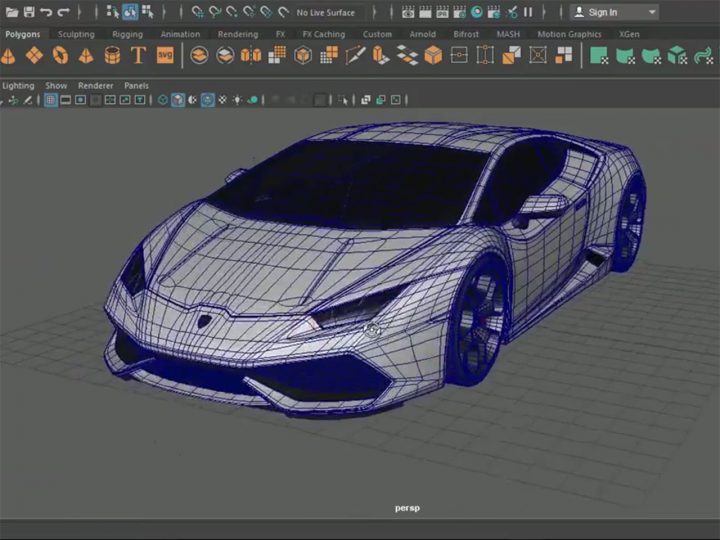Click the Select by Component Type icon
Viewport: 720px width, 540px height.
pyautogui.click(x=147, y=12)
